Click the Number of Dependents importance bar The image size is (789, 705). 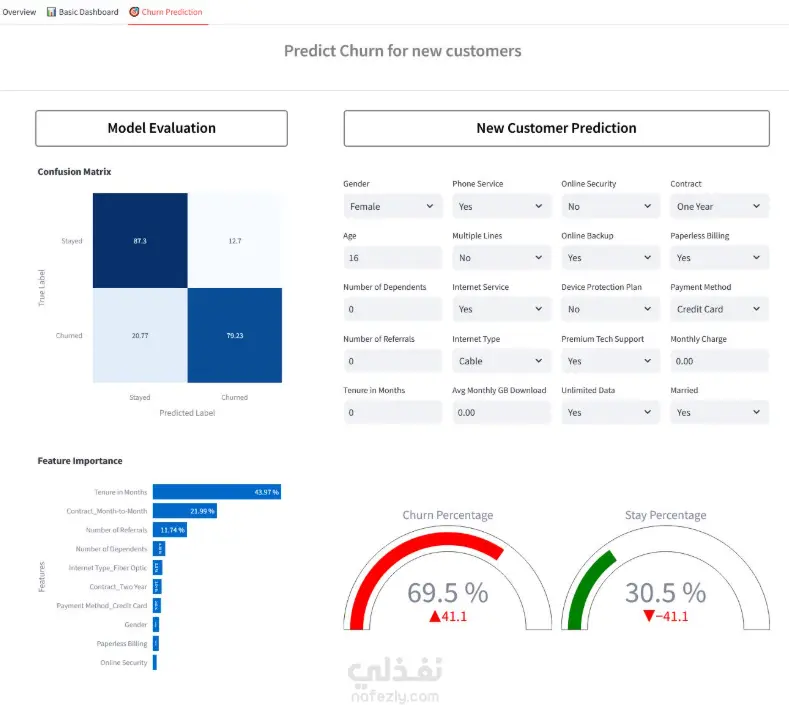(159, 549)
